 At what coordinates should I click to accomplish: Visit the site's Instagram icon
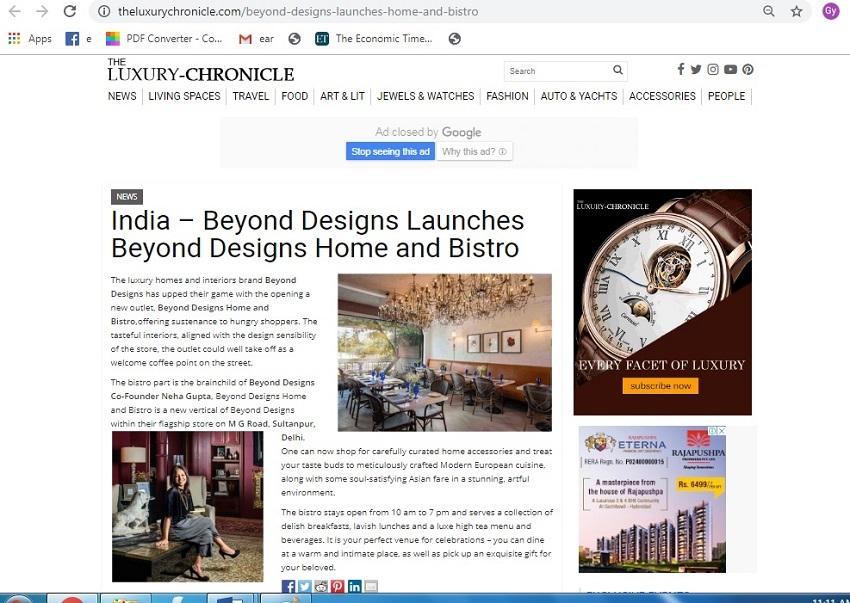[x=713, y=69]
